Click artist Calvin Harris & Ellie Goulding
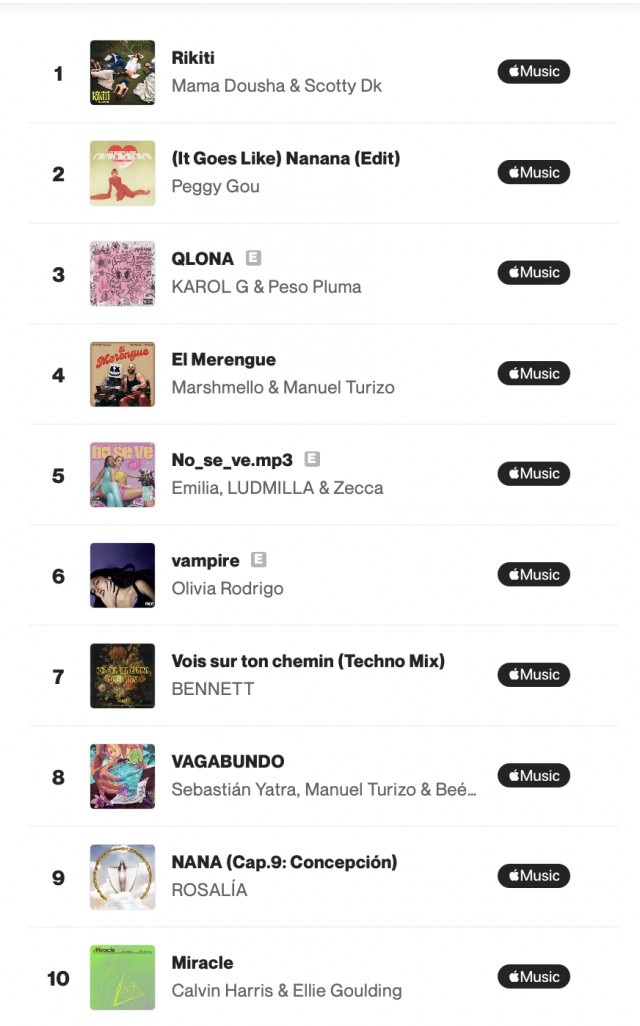 [286, 991]
